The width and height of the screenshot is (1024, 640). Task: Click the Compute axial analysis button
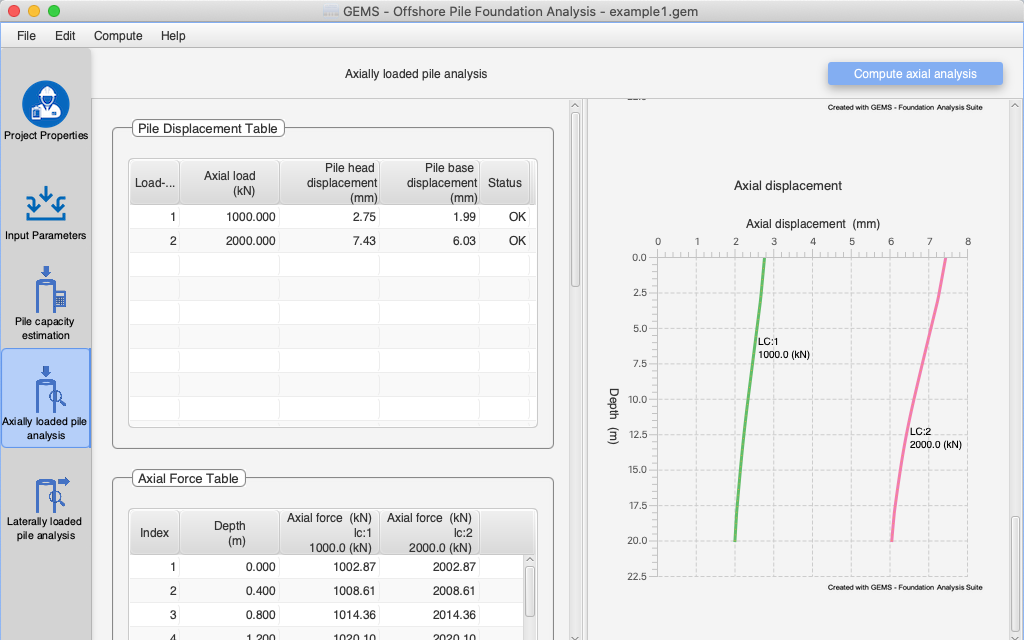tap(914, 74)
